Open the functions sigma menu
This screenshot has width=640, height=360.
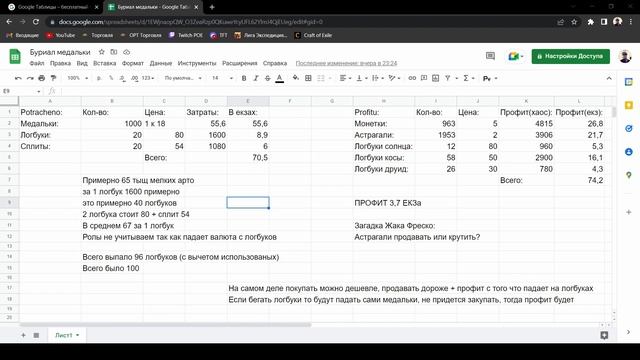467,78
